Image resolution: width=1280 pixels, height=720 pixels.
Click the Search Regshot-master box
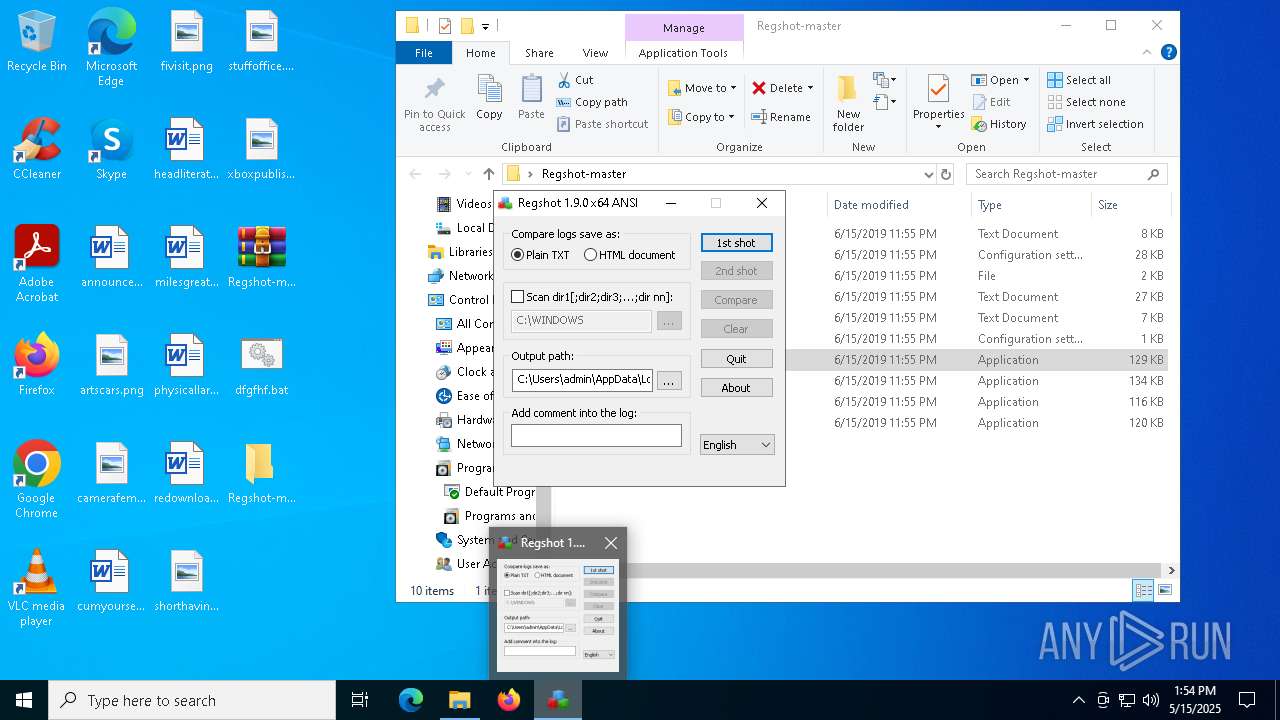pos(1067,174)
